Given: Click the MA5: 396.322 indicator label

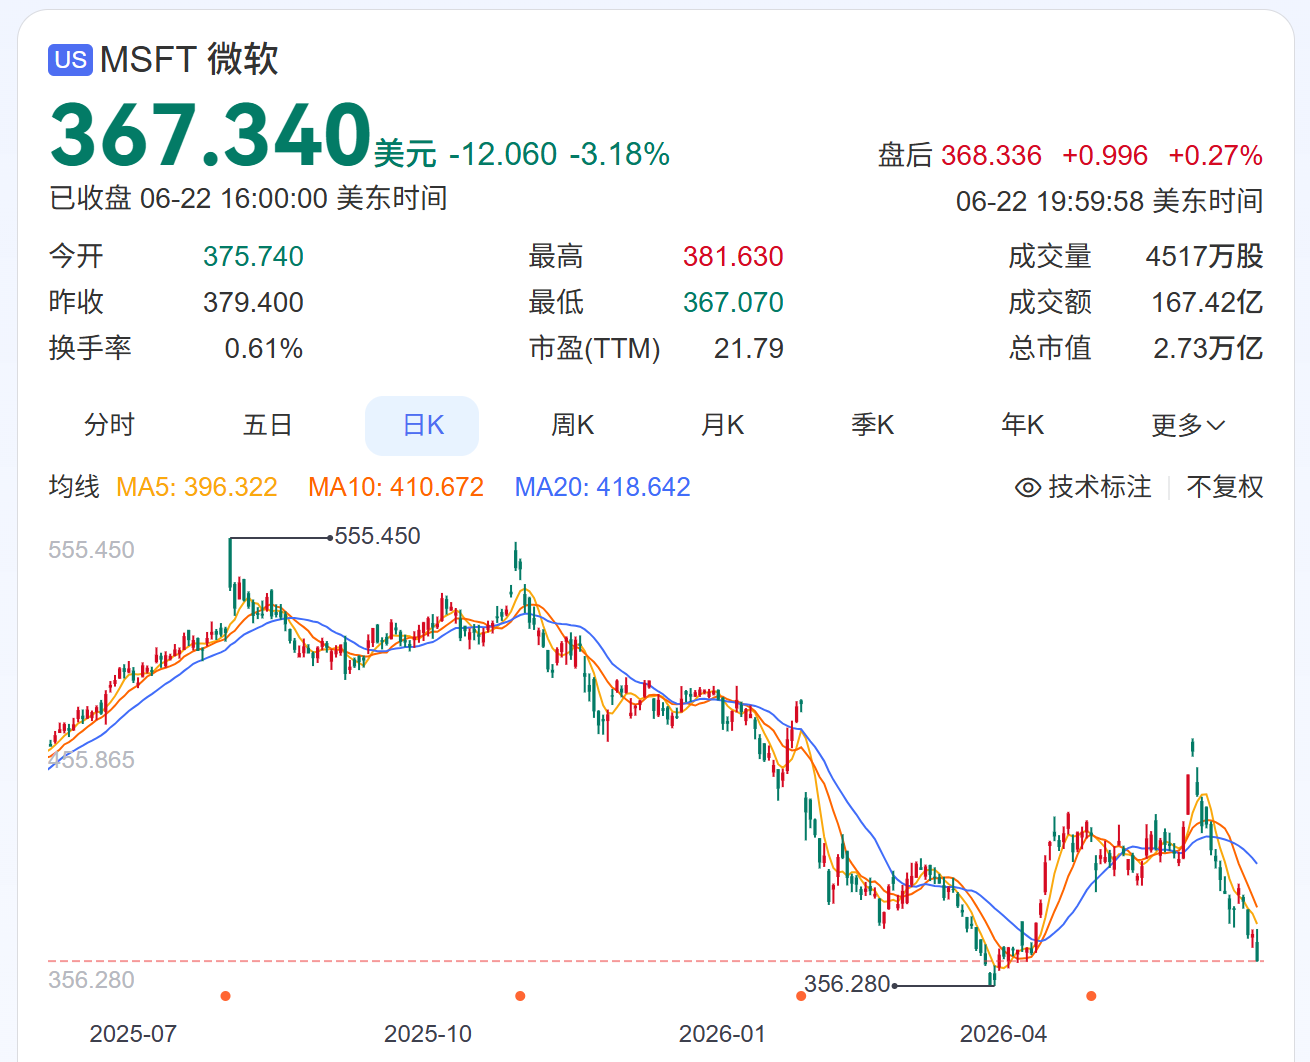Looking at the screenshot, I should 197,487.
